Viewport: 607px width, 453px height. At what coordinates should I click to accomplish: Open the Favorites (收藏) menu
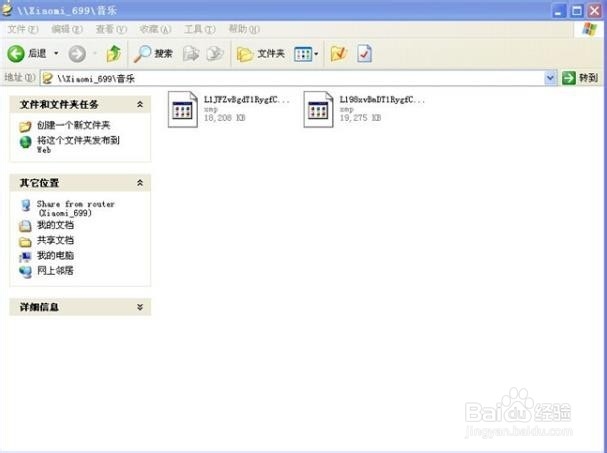[155, 29]
